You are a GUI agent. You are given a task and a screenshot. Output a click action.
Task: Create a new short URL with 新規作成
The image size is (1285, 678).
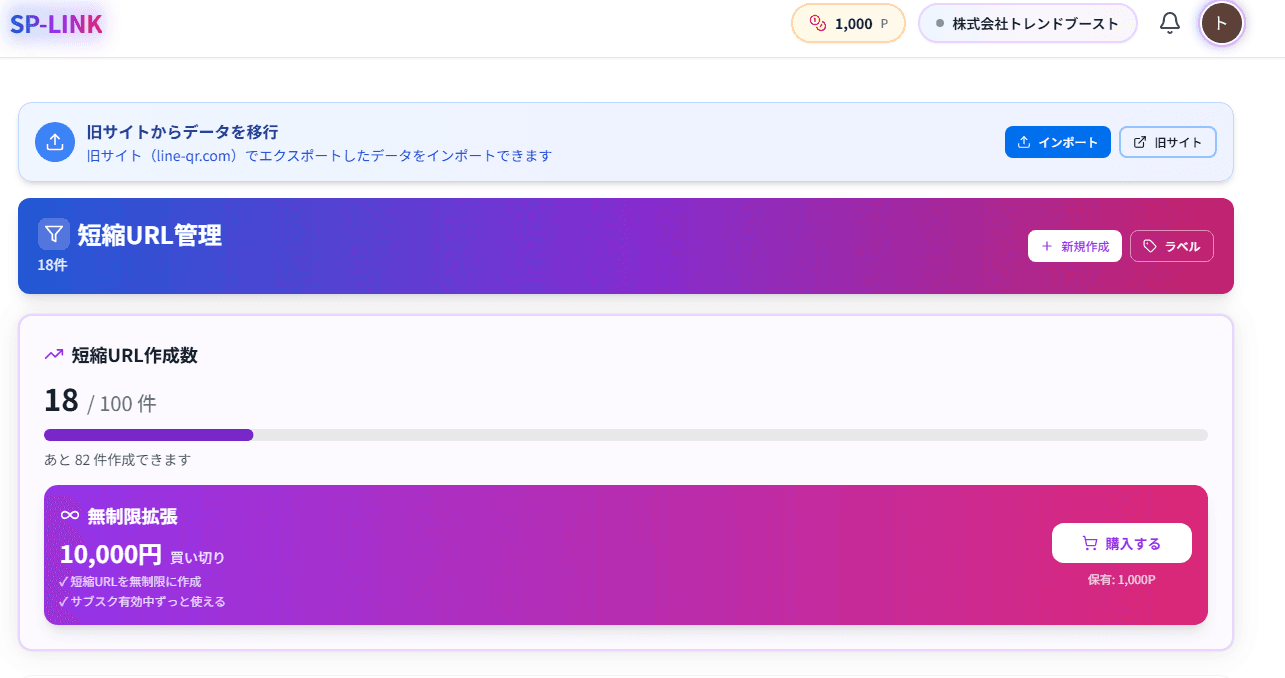[x=1074, y=246]
